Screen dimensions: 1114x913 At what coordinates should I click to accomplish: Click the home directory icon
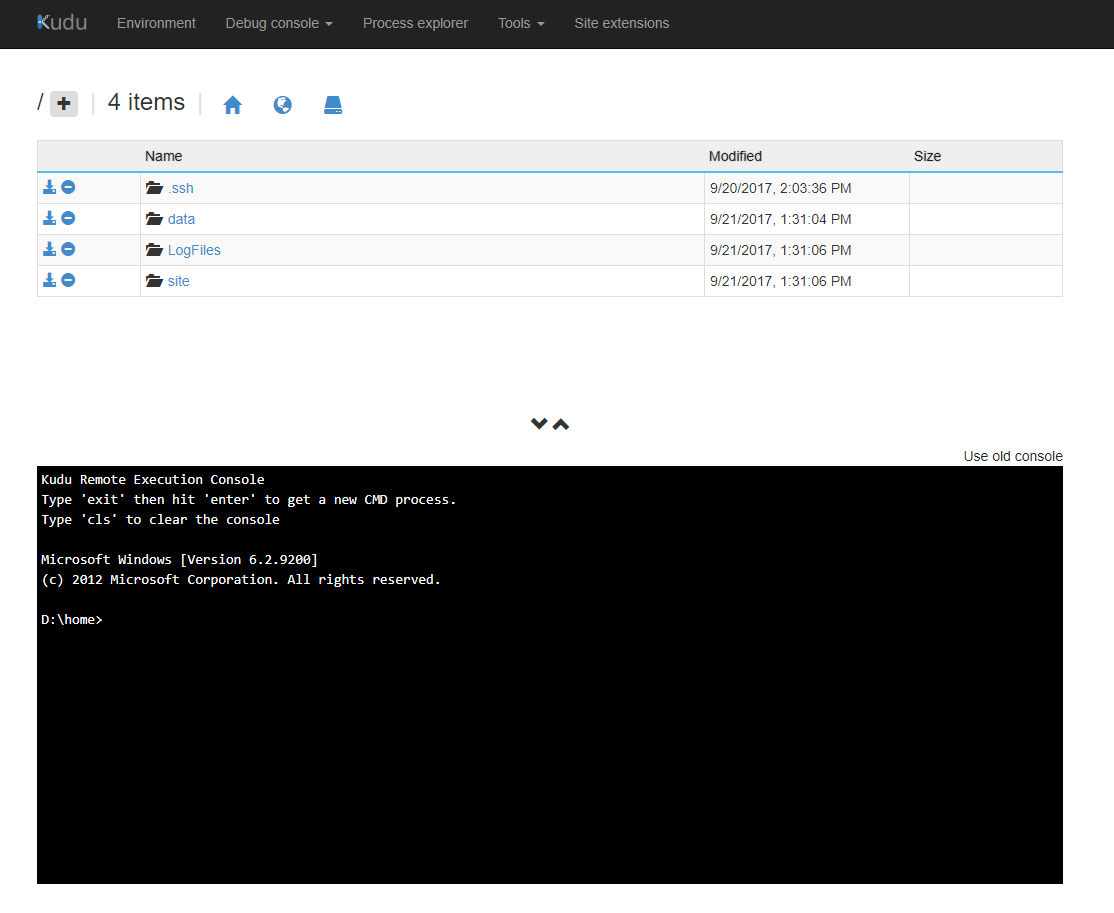click(x=233, y=105)
